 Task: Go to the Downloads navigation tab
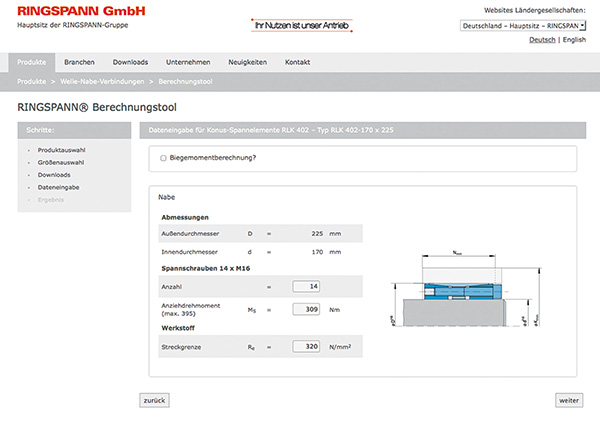pos(130,62)
